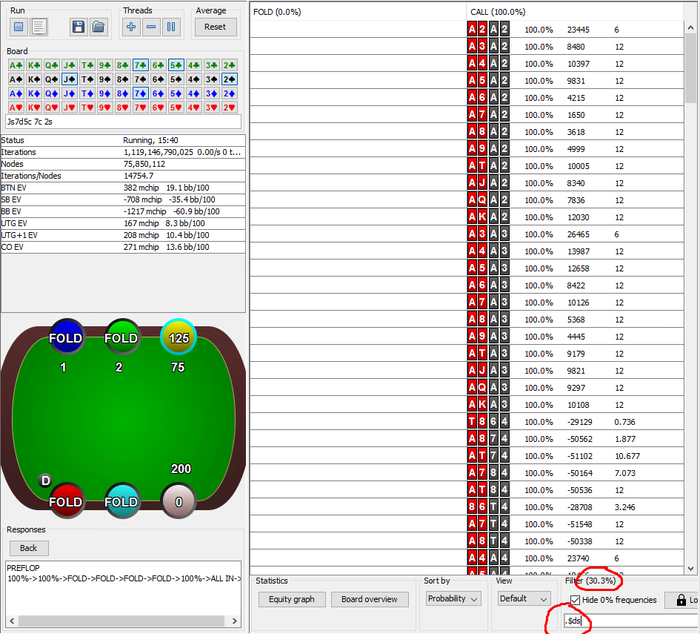Click the BTN EV value 382 mchip
The image size is (700, 634).
point(141,188)
